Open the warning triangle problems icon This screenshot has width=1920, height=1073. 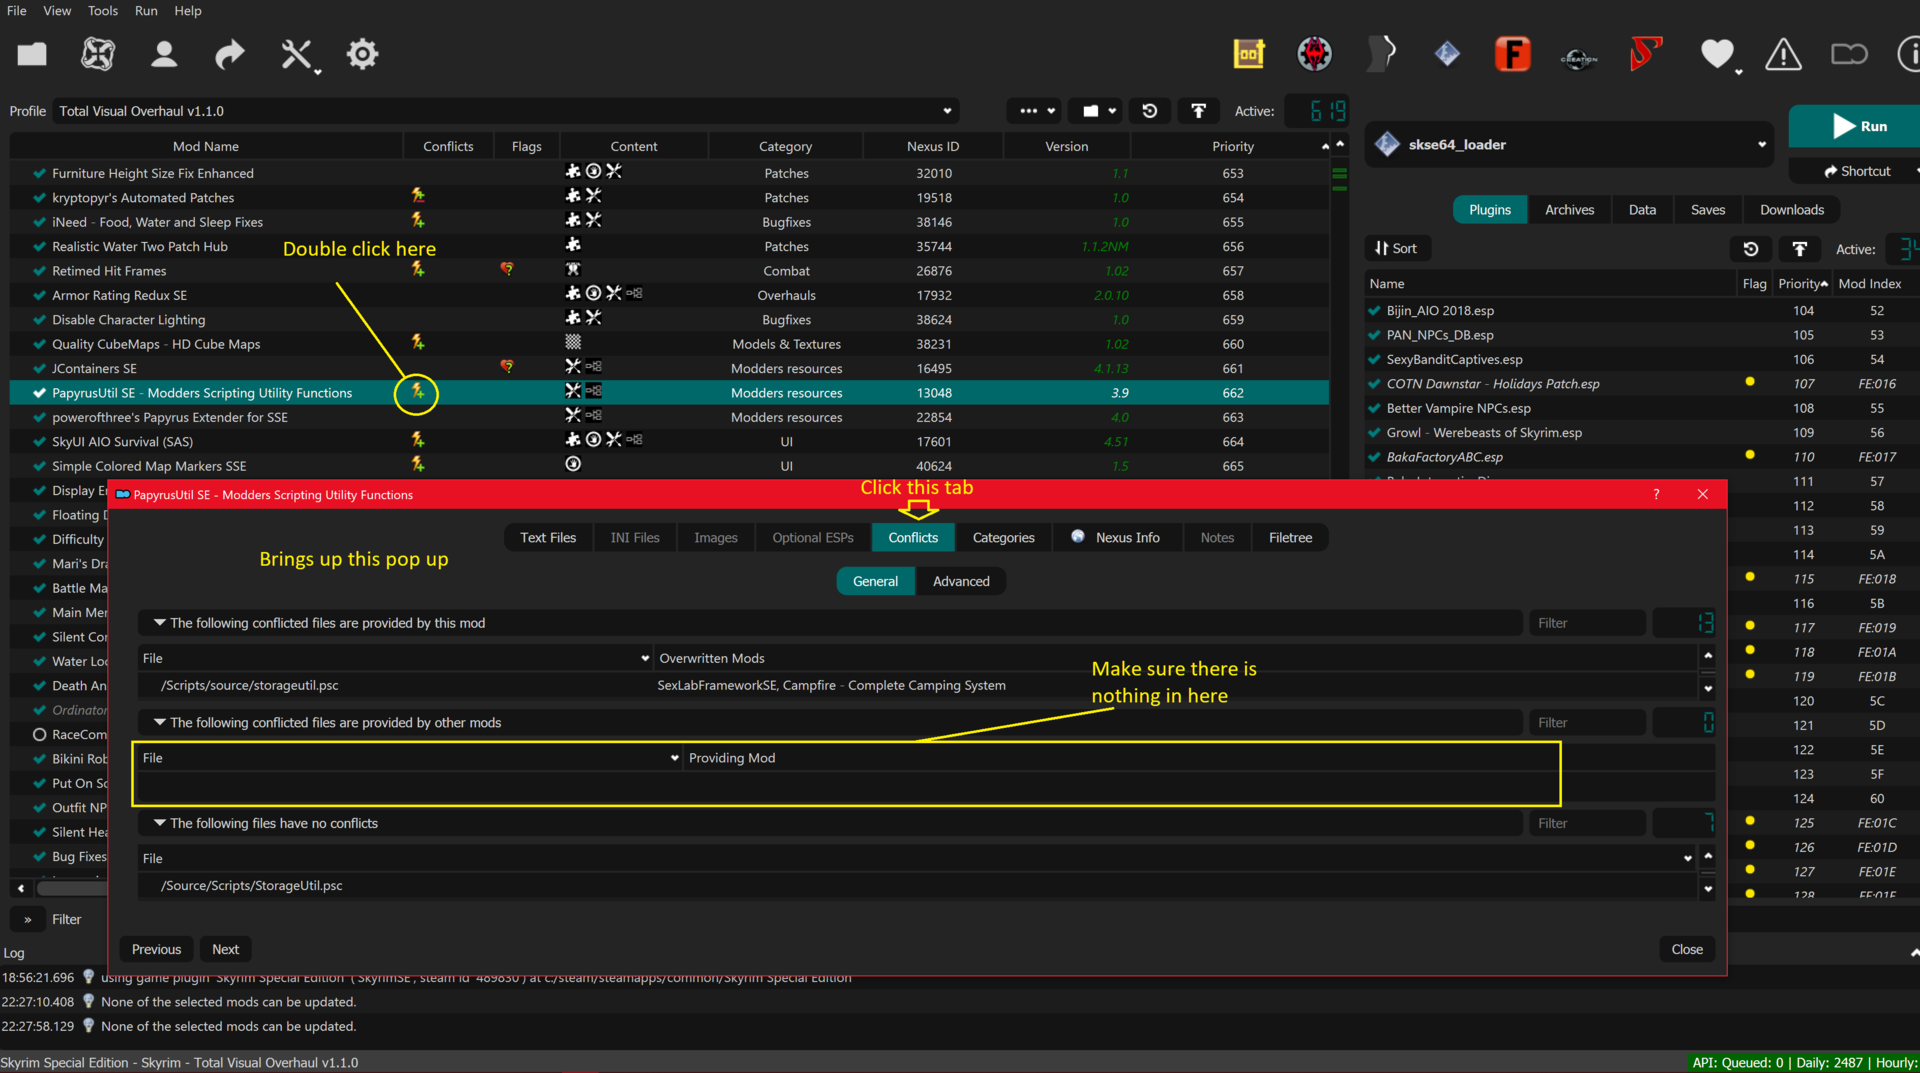click(x=1783, y=54)
